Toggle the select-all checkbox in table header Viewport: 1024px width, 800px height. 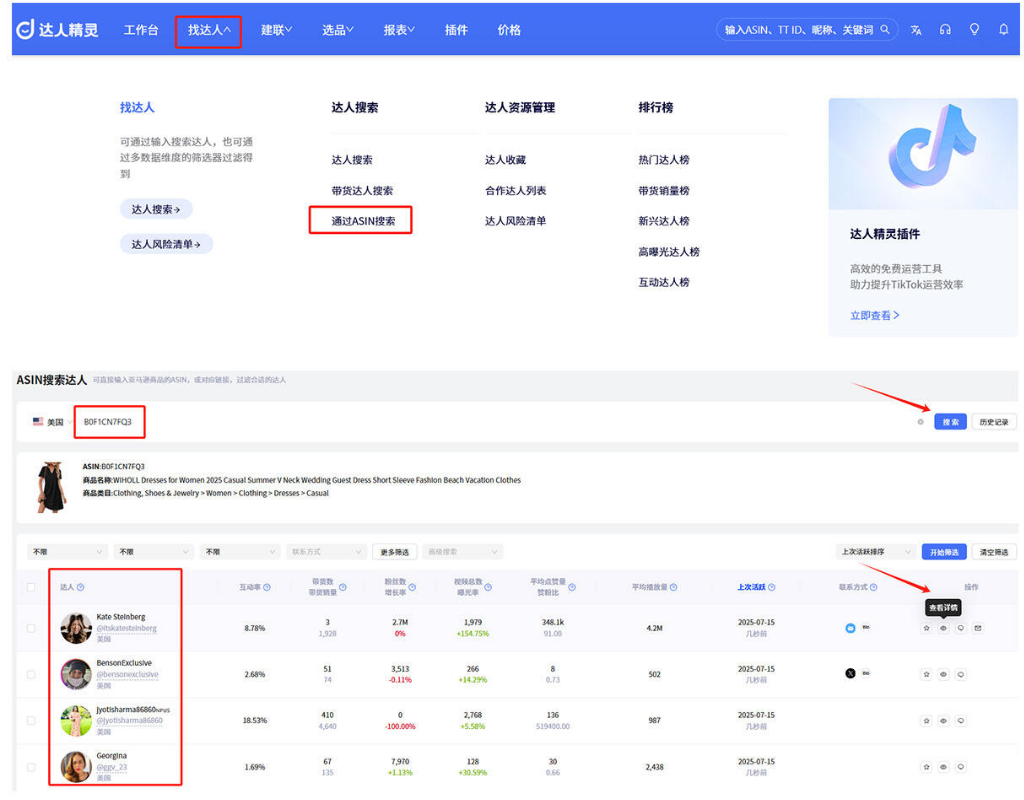[31, 587]
